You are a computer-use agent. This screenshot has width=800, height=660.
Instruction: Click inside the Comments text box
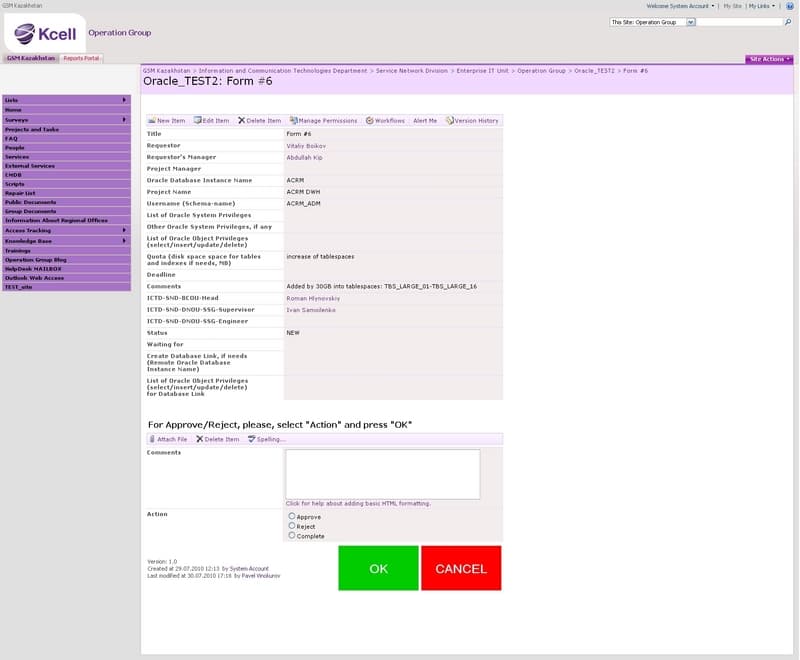[383, 474]
